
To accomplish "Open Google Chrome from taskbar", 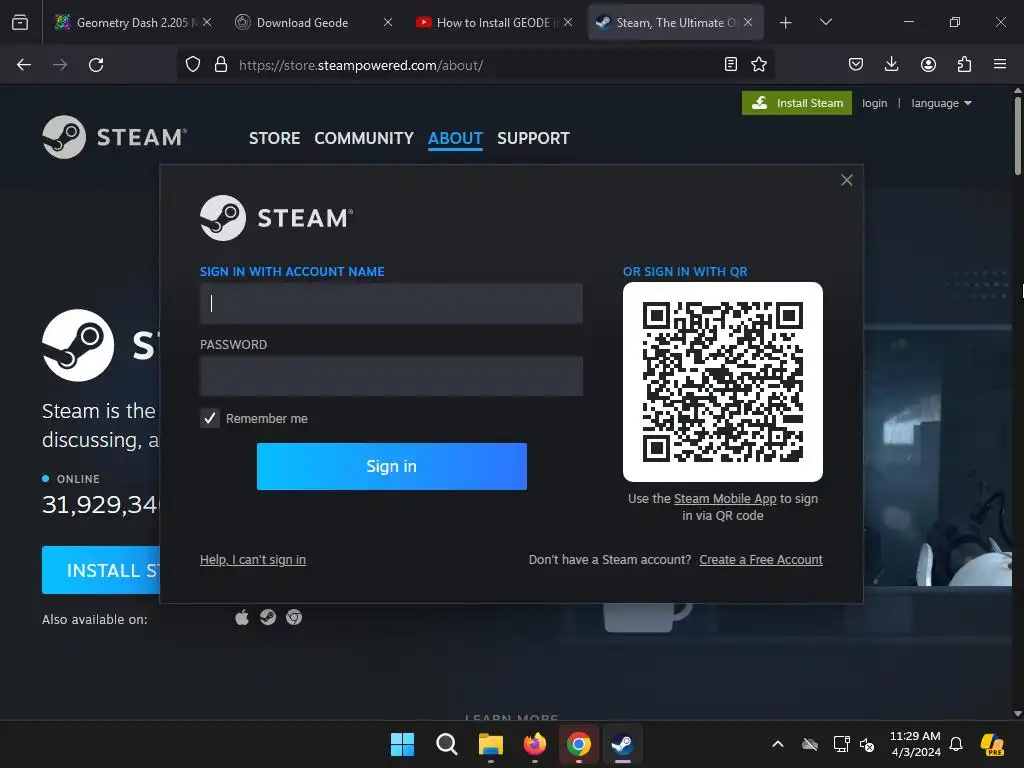I will [x=579, y=744].
